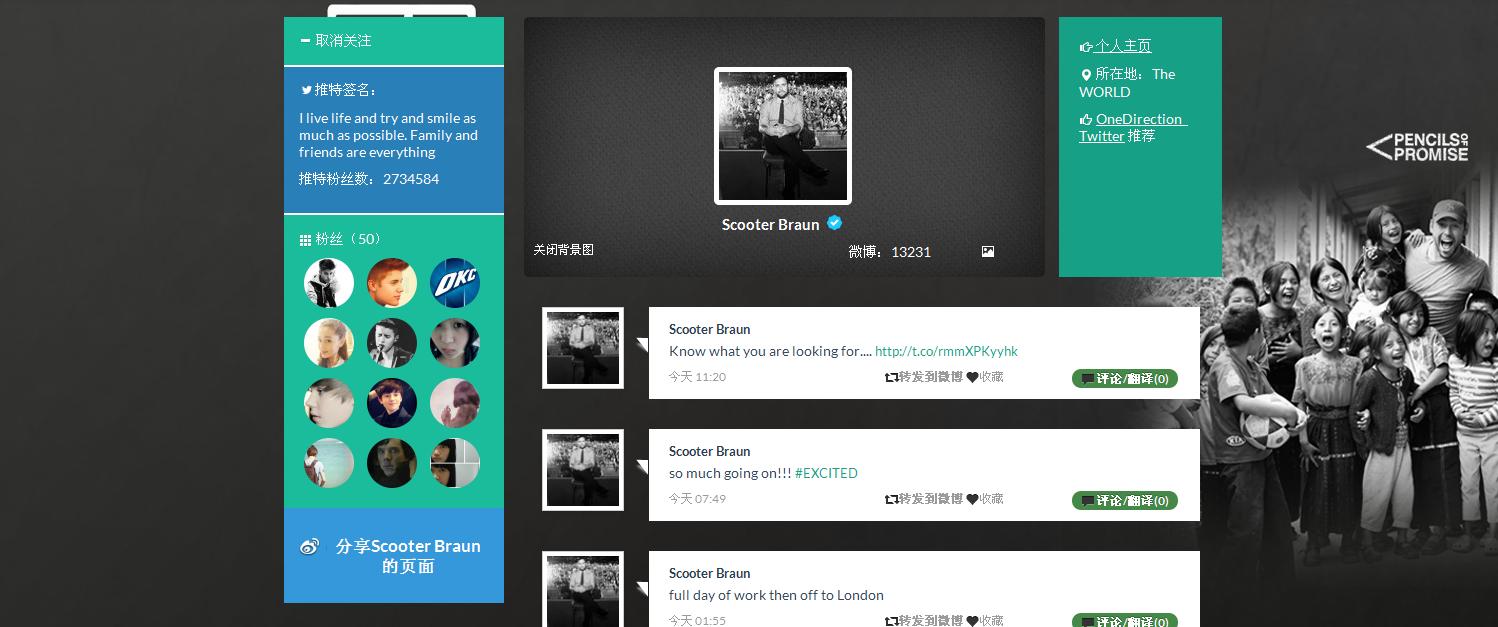
Task: Click the Scooter Braun name under the profile photo
Action: coord(770,224)
